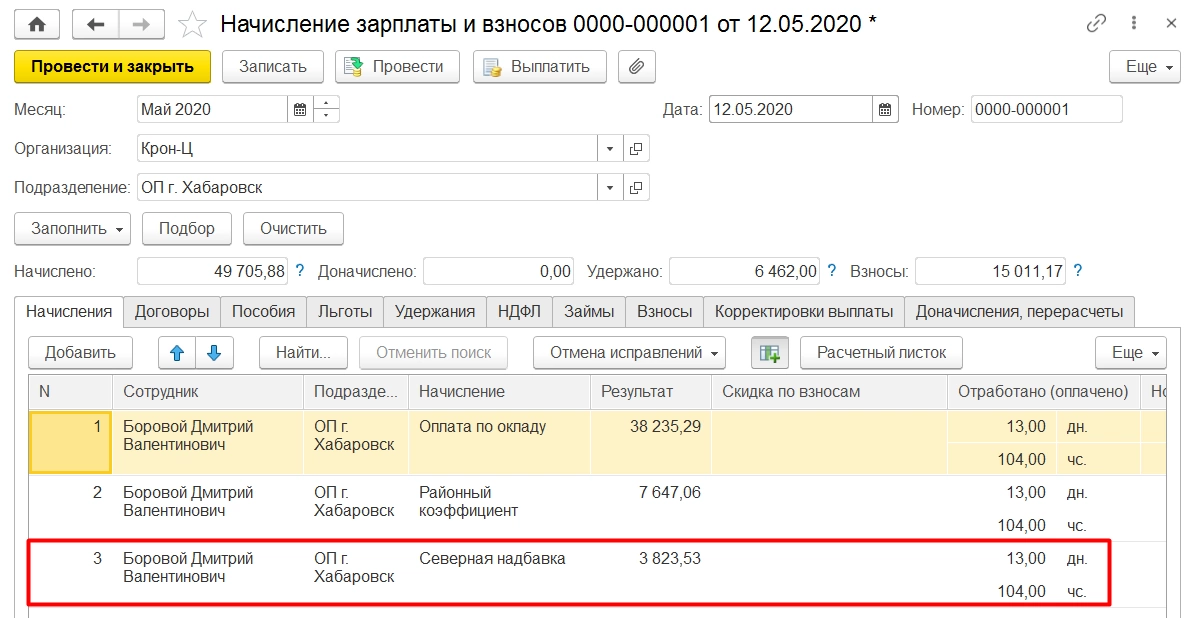Show Взносы help question mark

pos(1078,271)
